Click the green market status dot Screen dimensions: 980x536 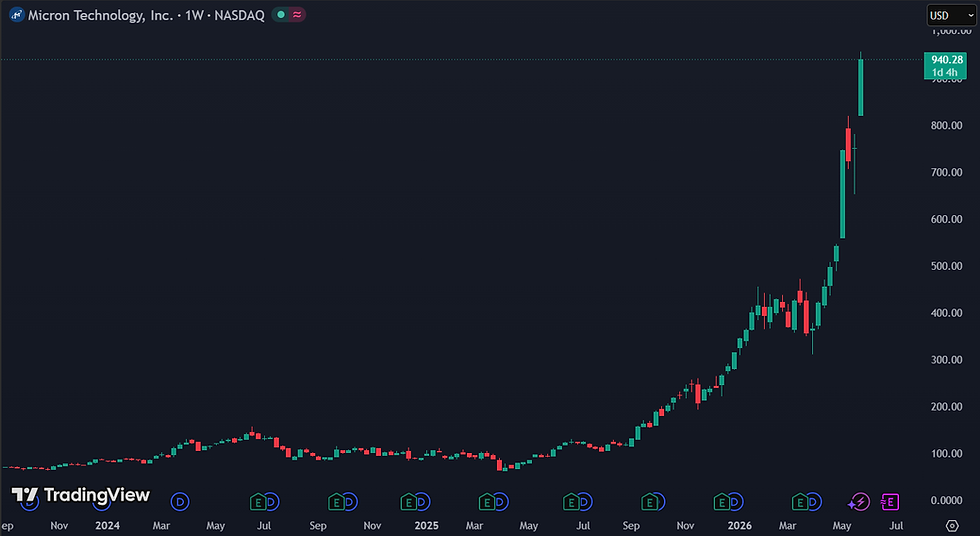(x=281, y=14)
